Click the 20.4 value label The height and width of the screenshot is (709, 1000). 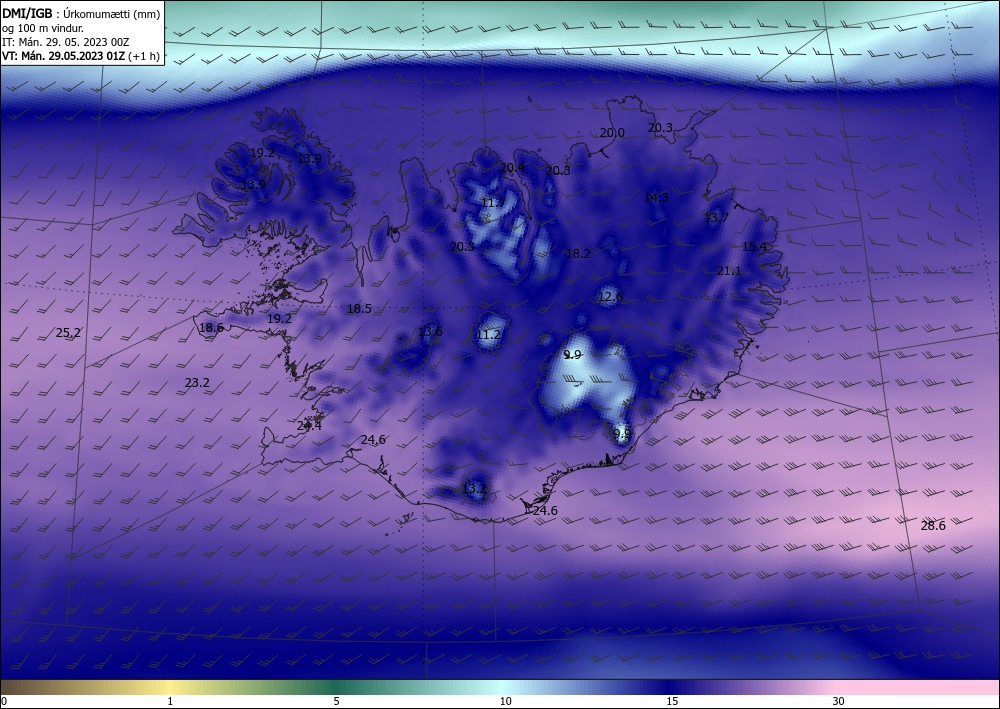[513, 168]
